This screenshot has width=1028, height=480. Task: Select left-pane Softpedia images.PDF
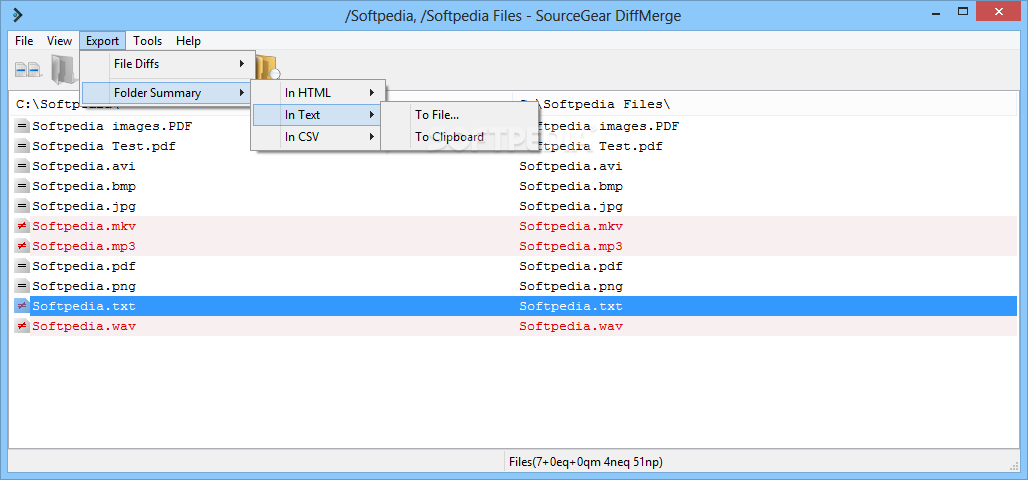tap(112, 126)
